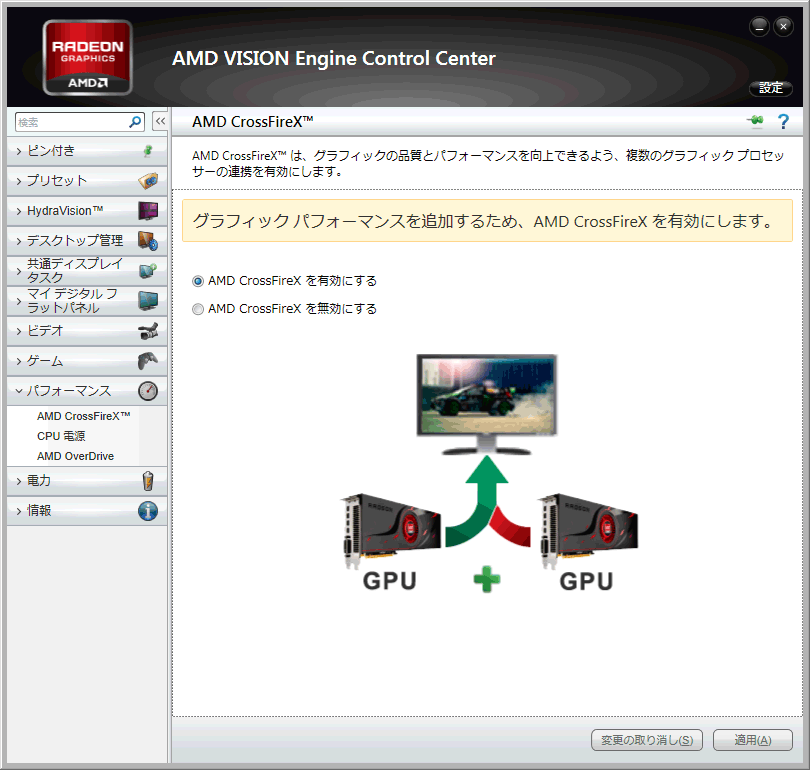Click the ビデオ camcorder icon
This screenshot has height=770, width=810.
point(148,331)
